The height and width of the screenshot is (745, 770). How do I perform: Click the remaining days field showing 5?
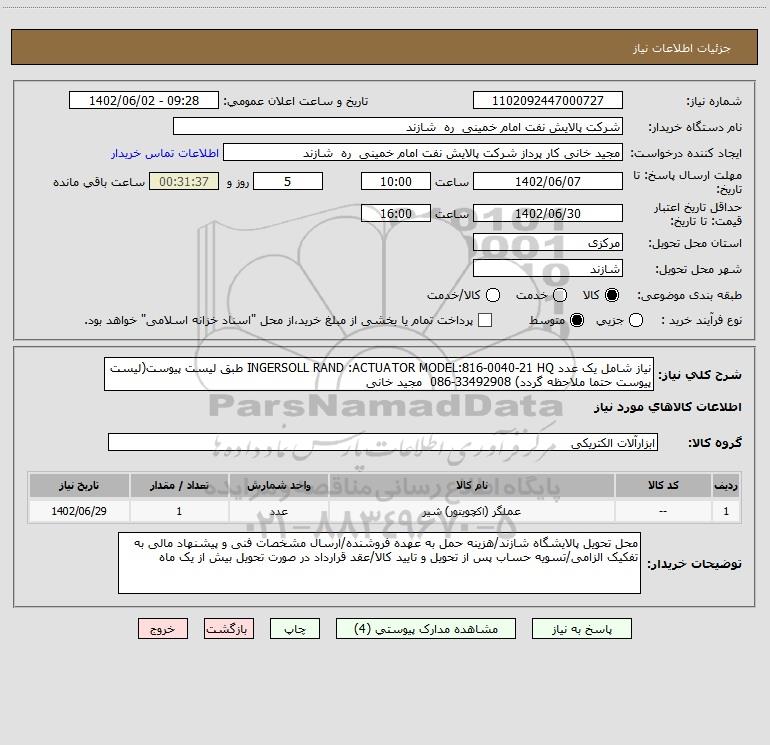click(288, 182)
